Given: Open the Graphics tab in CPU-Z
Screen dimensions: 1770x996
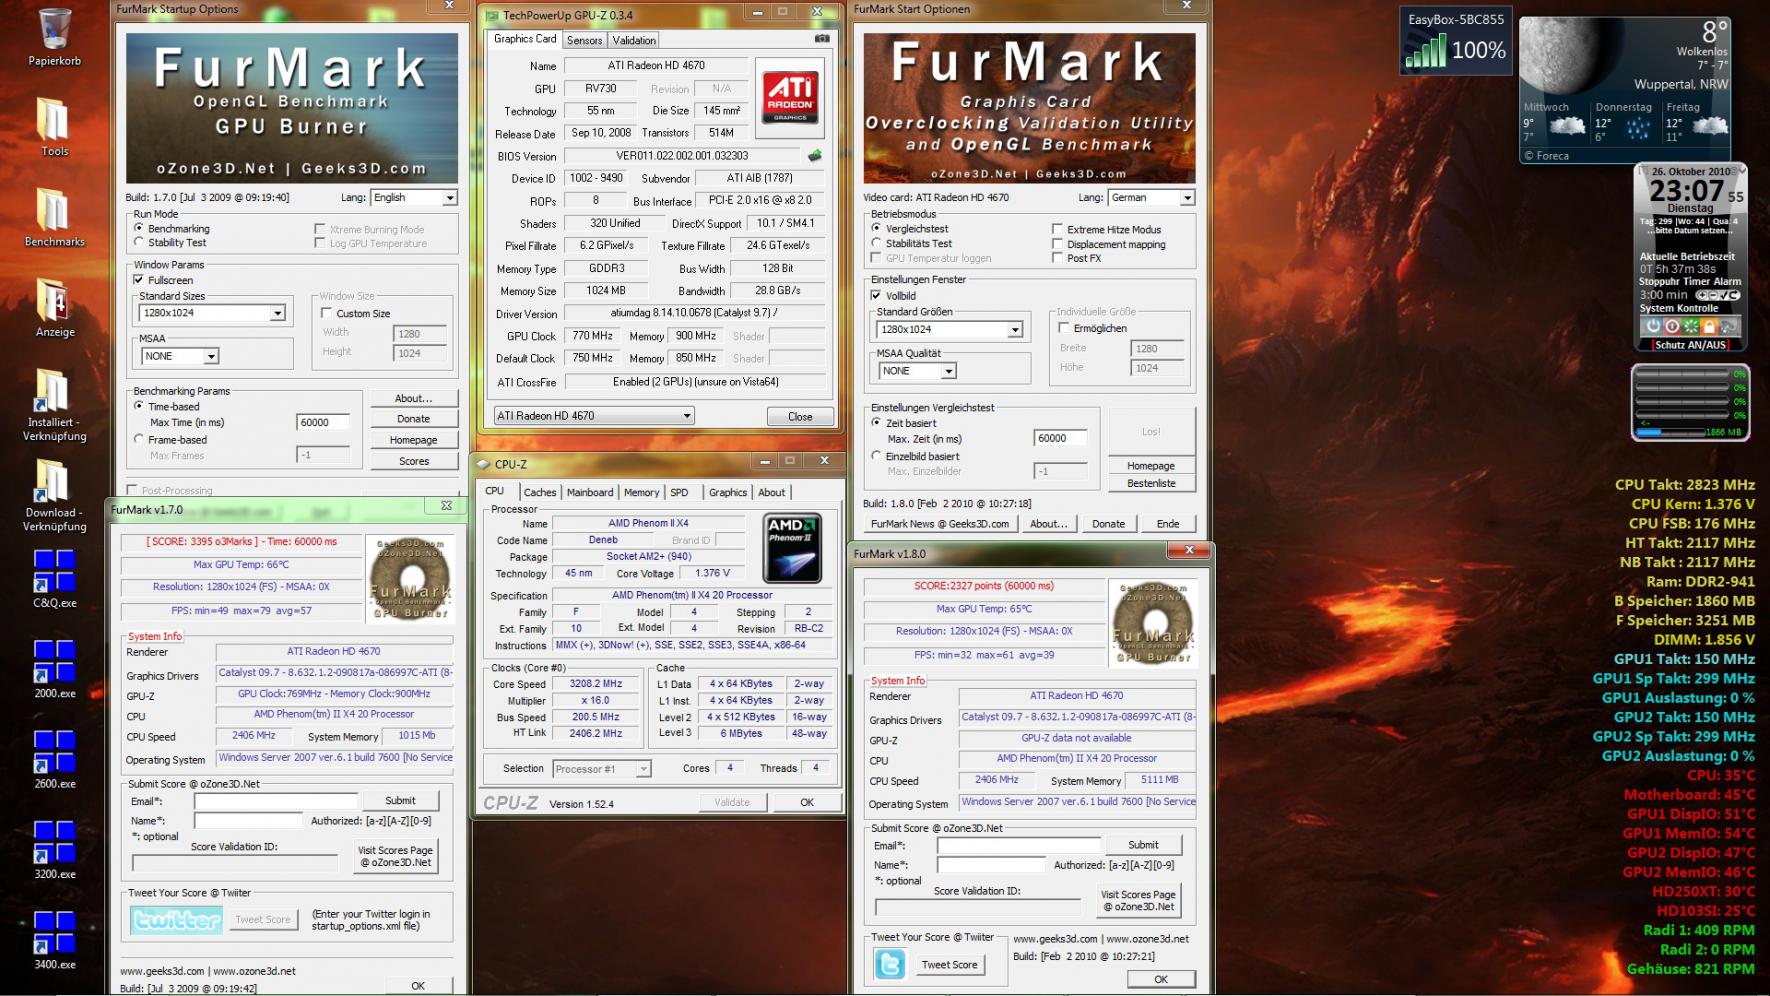Looking at the screenshot, I should click(728, 492).
